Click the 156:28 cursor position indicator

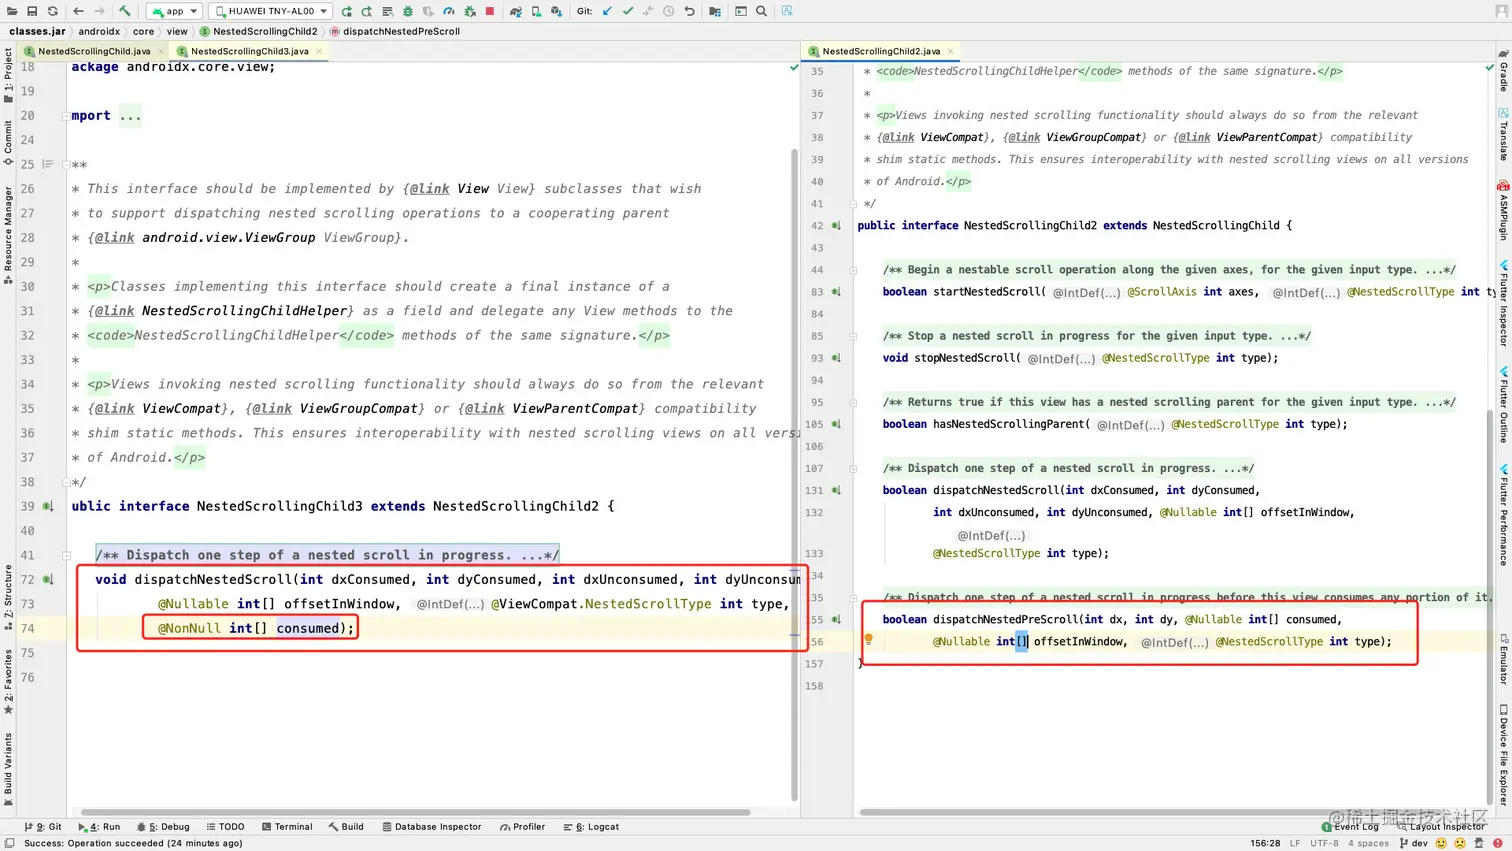(1265, 843)
